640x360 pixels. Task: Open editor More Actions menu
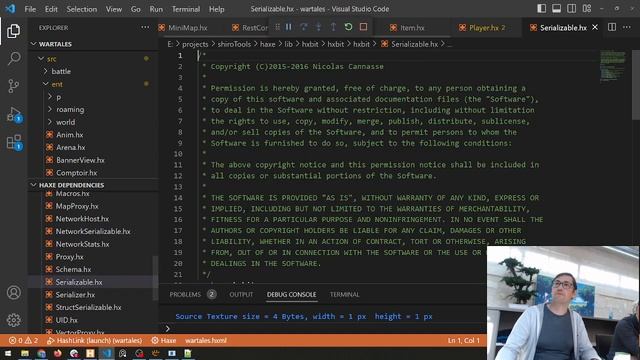(627, 27)
